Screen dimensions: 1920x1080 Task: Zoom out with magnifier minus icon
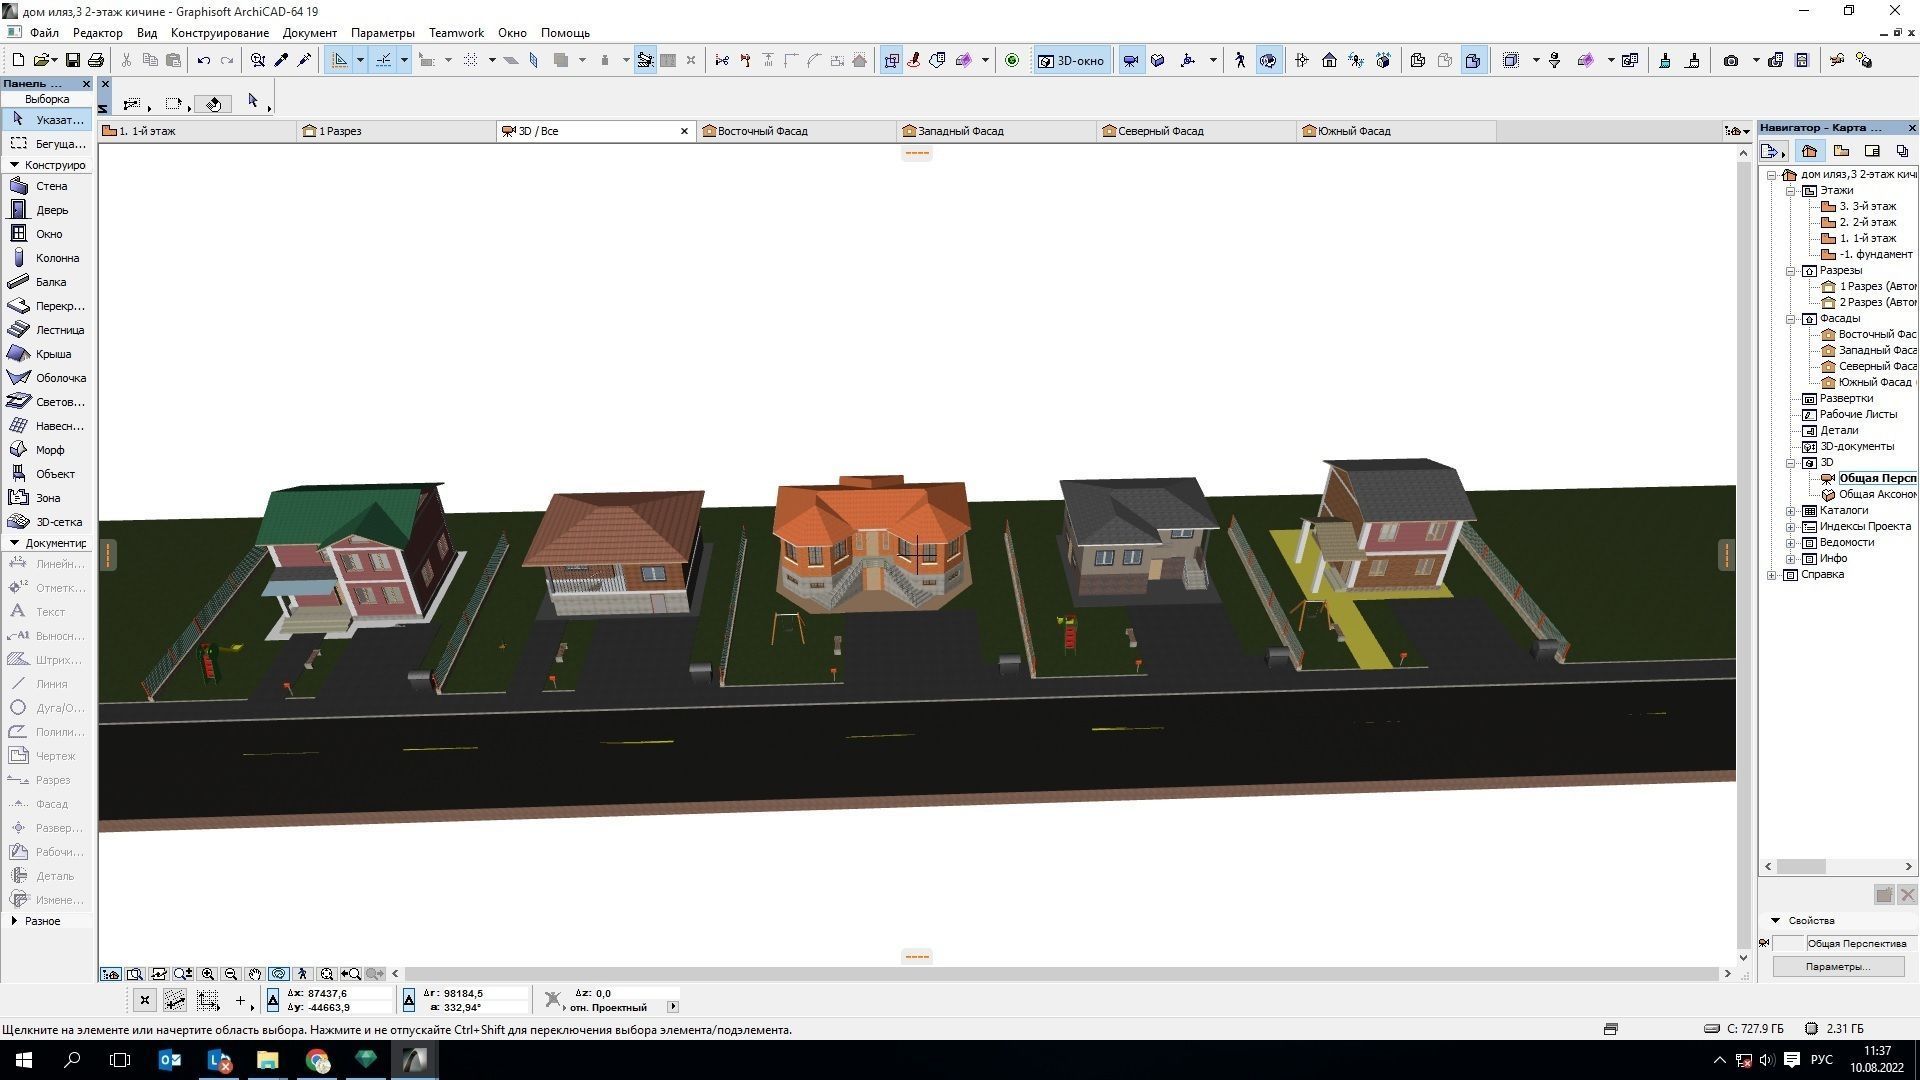coord(231,974)
